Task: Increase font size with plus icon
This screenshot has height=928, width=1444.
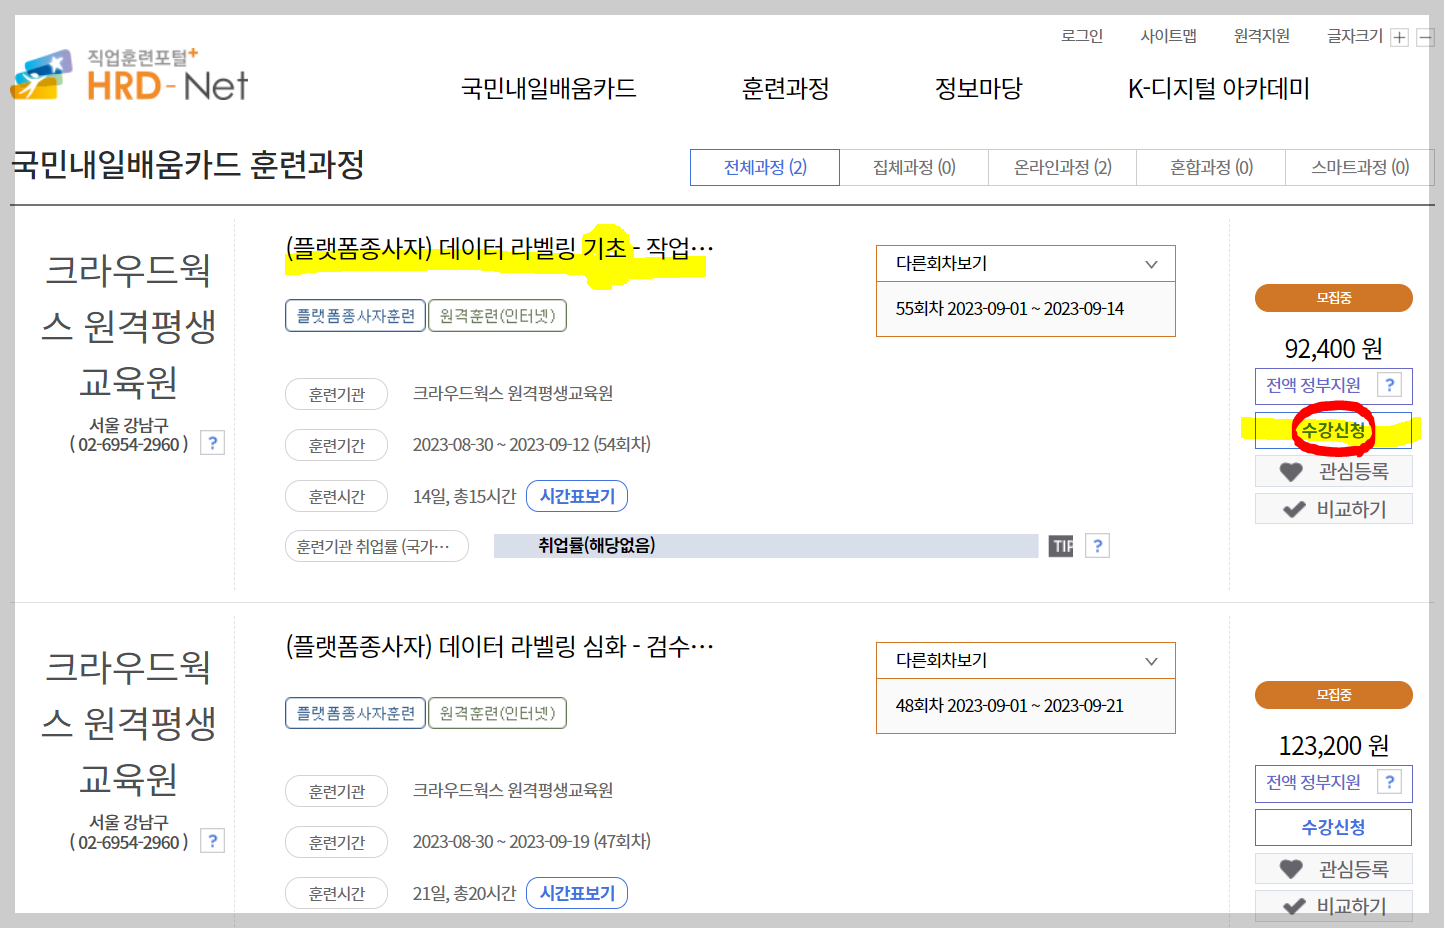Action: tap(1399, 38)
